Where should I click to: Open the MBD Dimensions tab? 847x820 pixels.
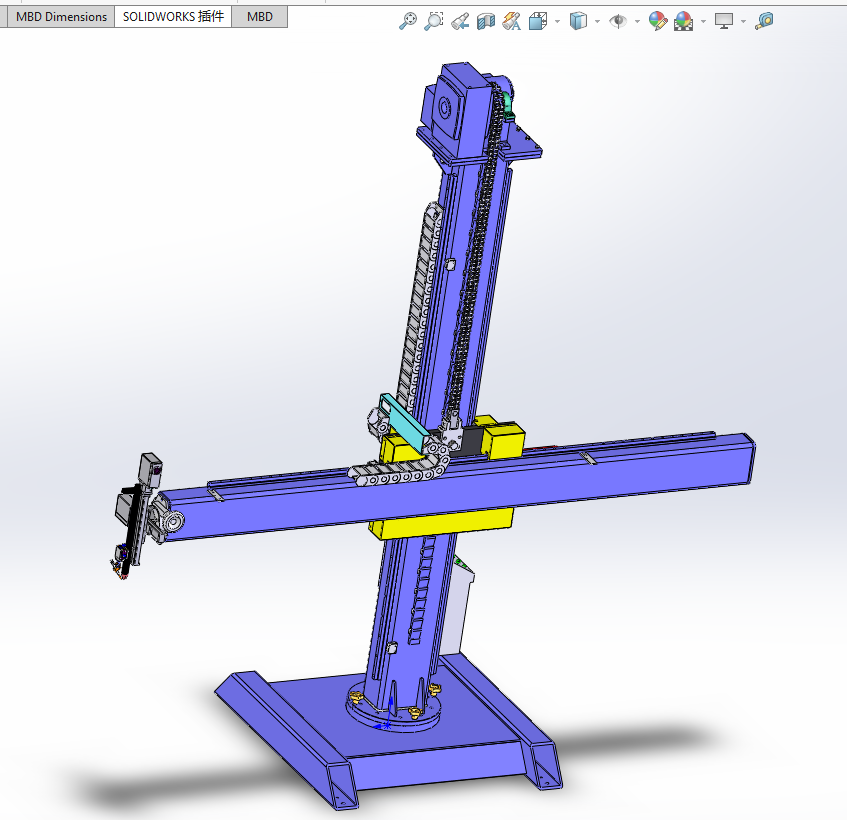tap(61, 17)
